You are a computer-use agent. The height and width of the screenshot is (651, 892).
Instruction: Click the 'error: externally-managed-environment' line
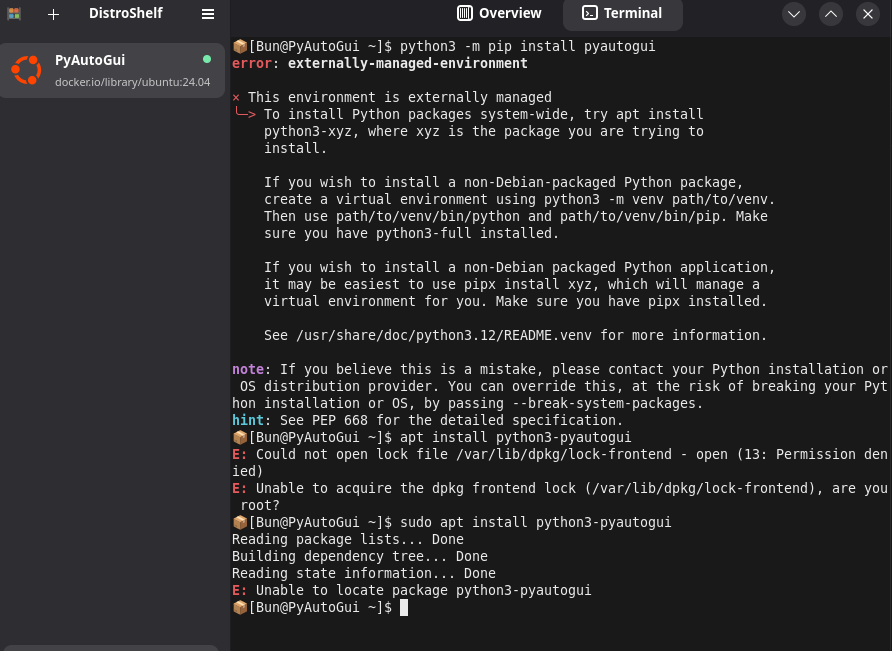tap(380, 63)
